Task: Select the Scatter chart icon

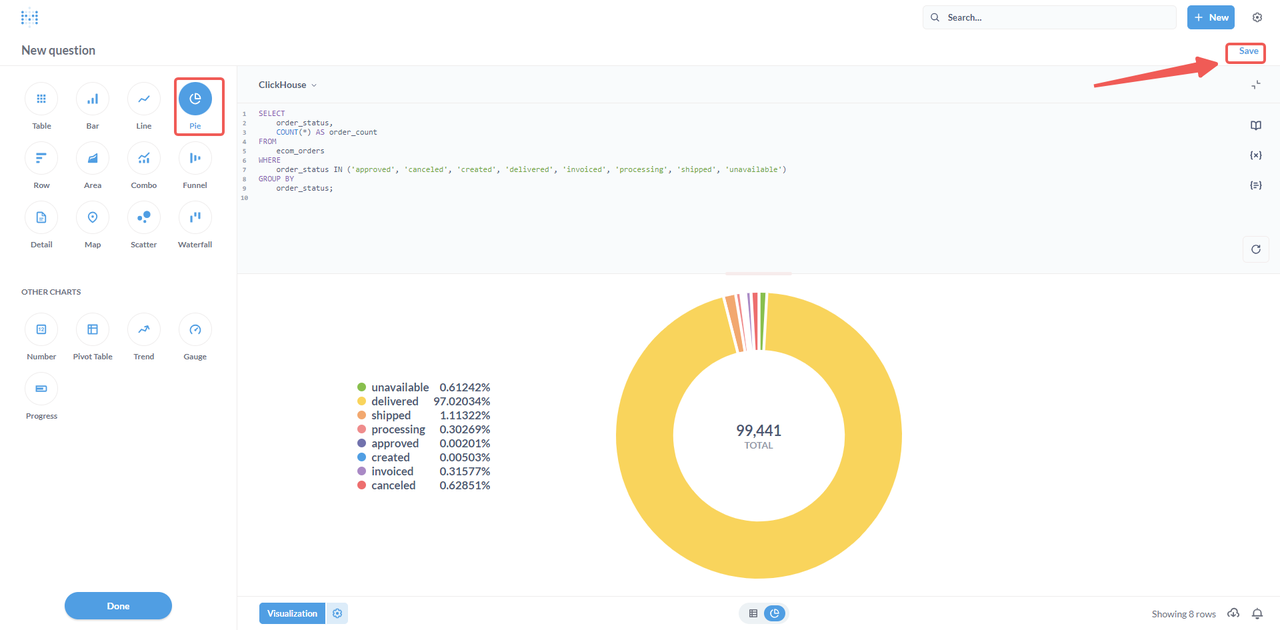Action: (144, 217)
